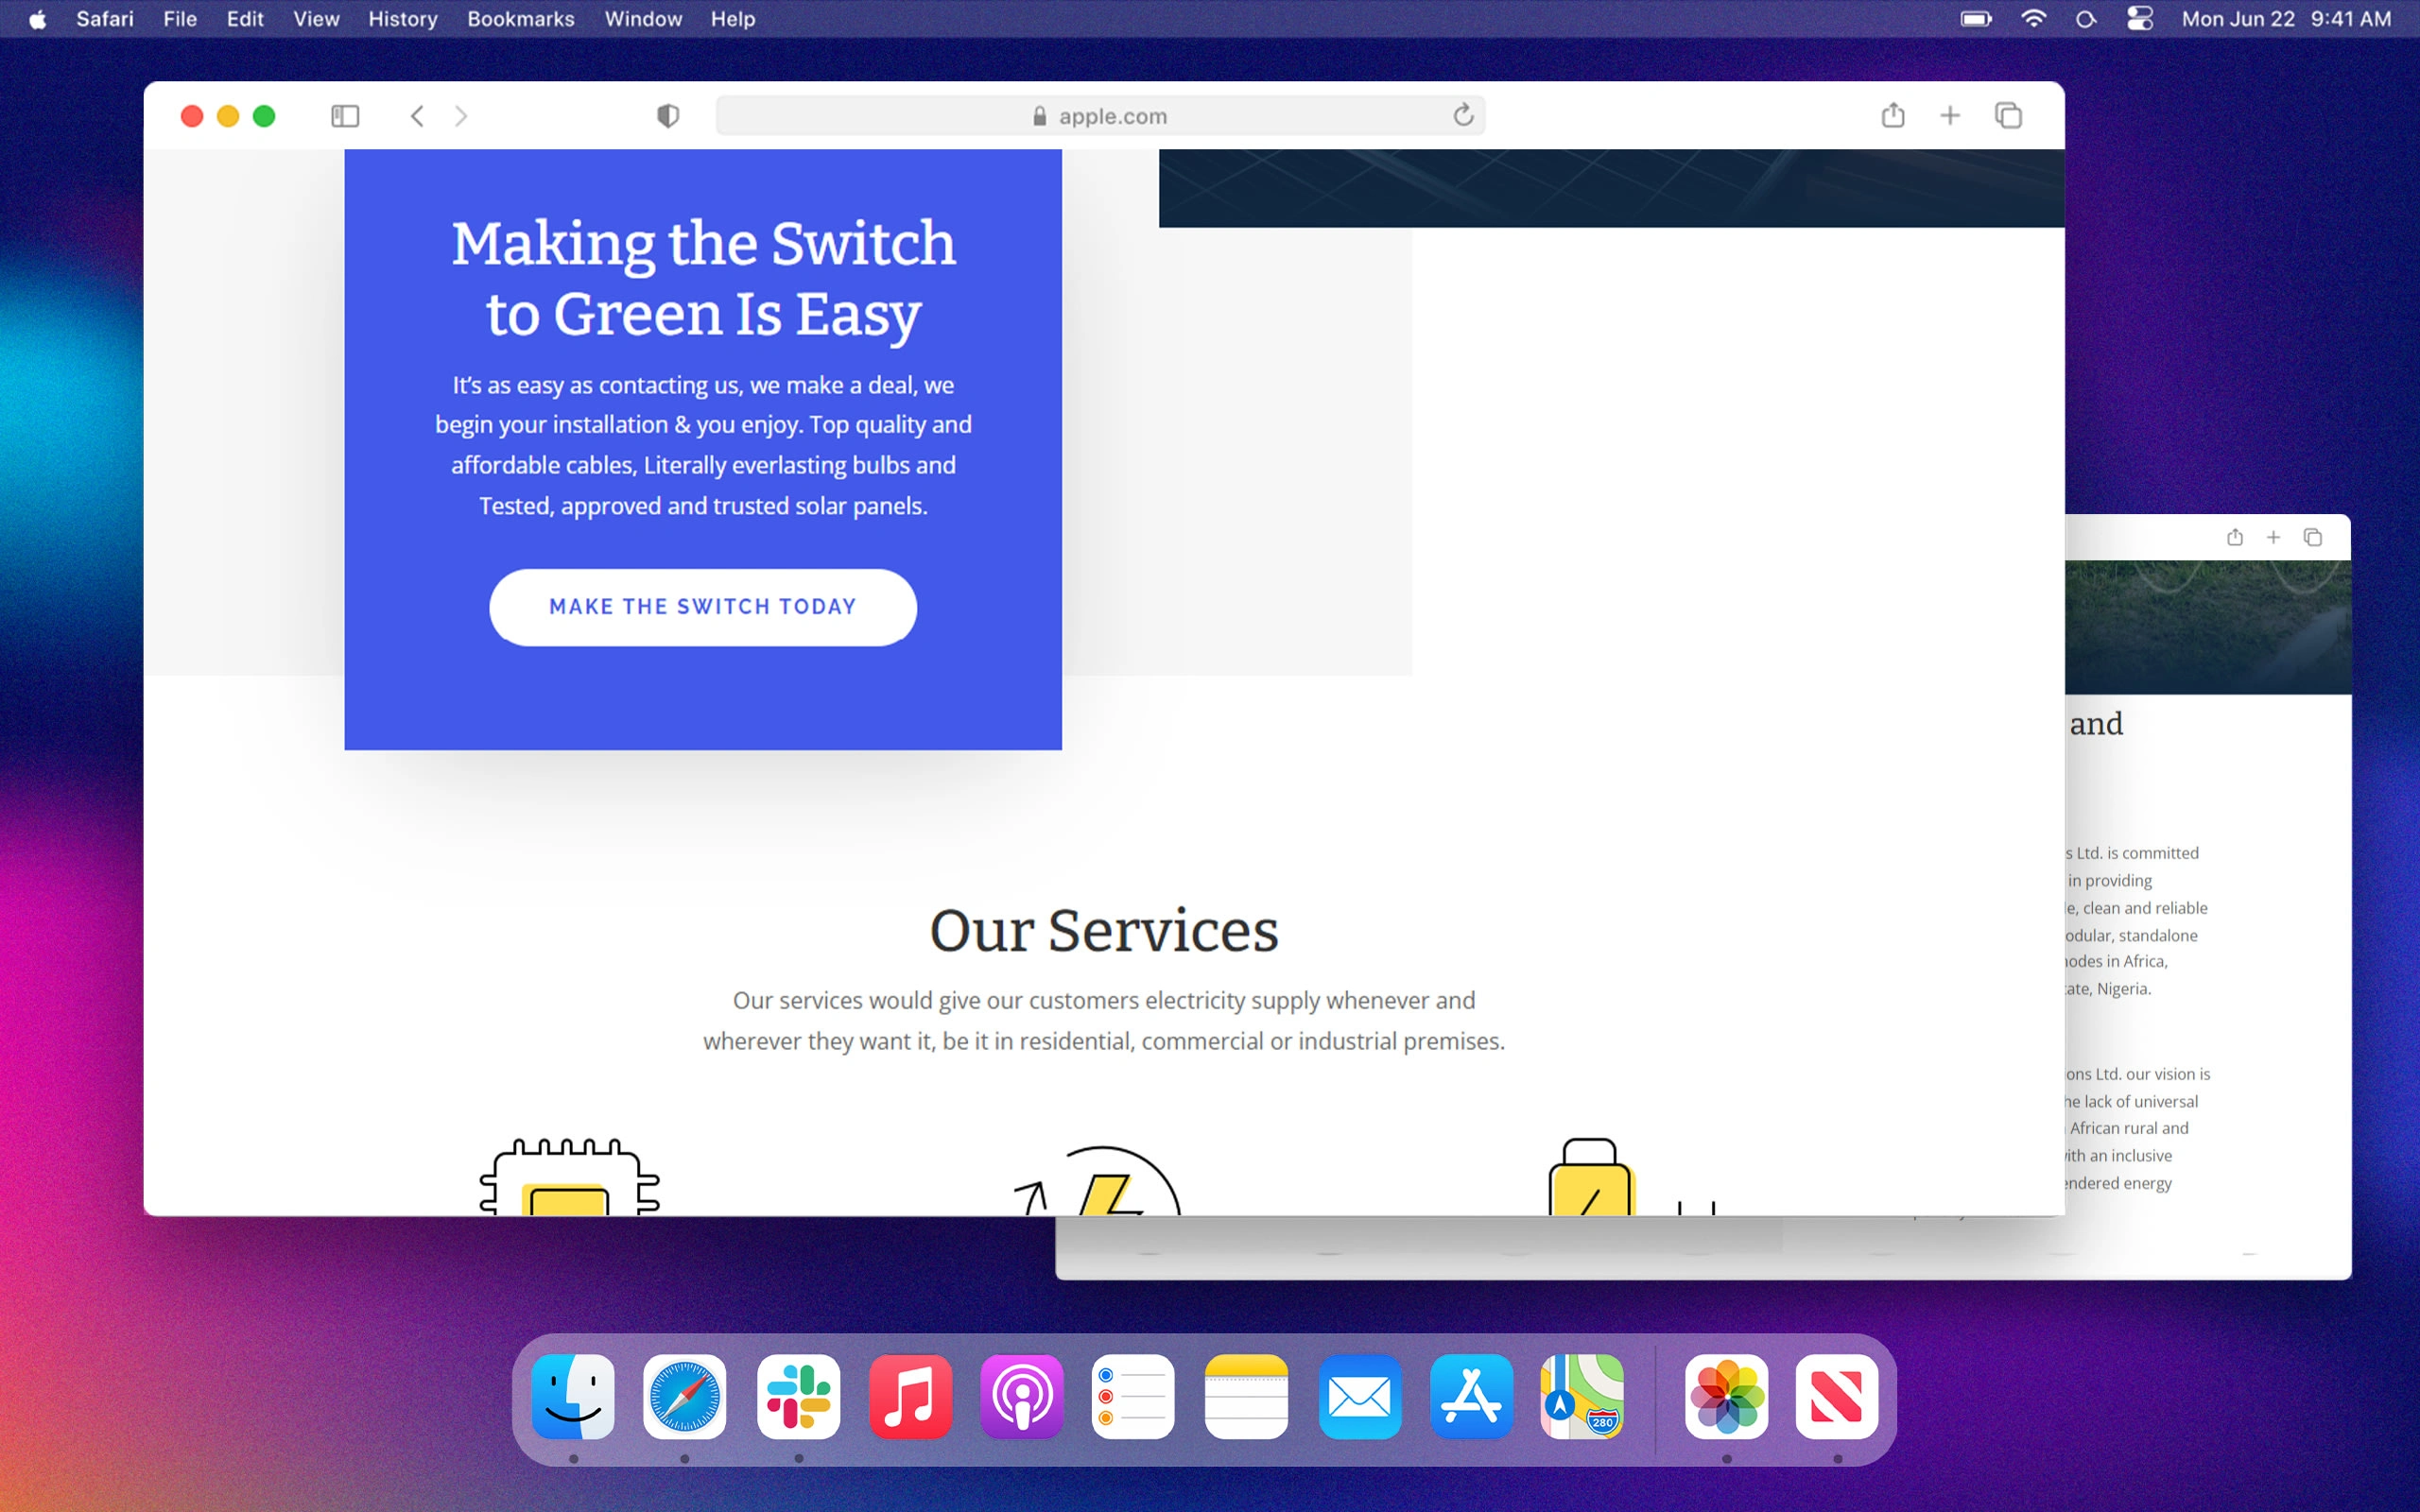Open the Apple menu
The width and height of the screenshot is (2420, 1512).
[37, 19]
